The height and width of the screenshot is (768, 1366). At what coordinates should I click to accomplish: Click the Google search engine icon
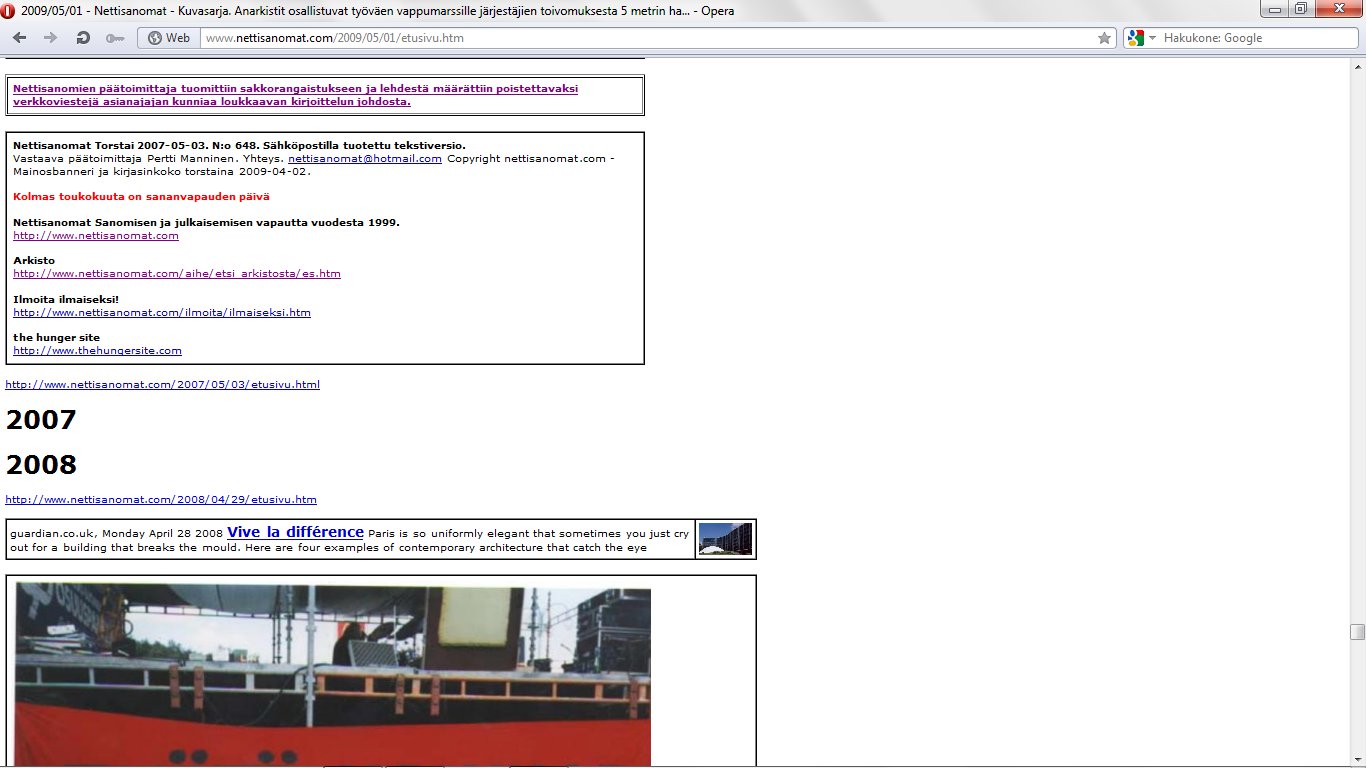[x=1134, y=38]
